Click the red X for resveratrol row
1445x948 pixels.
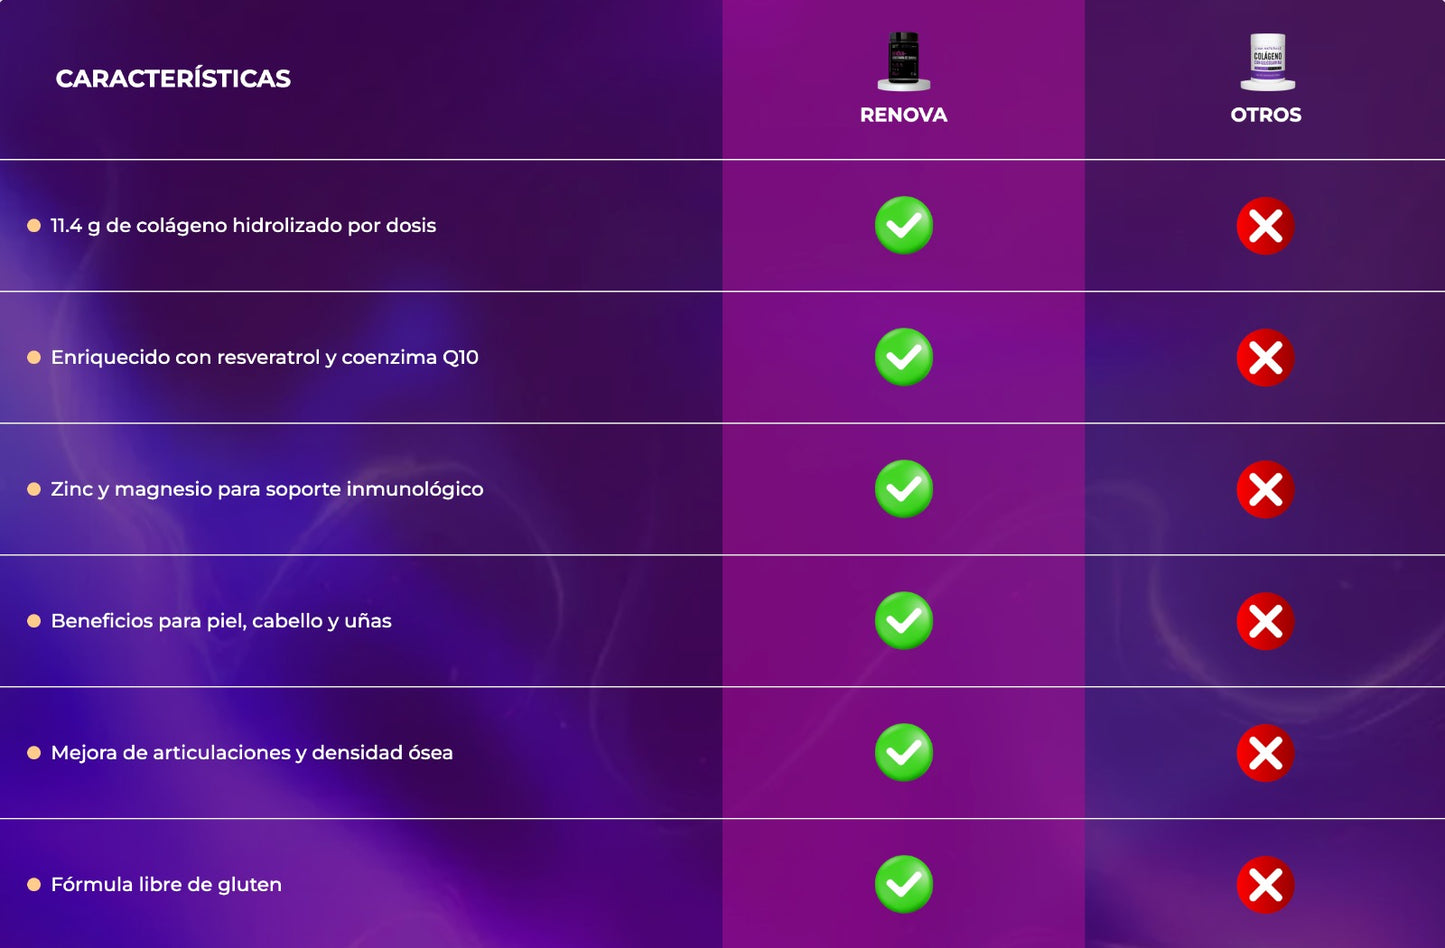[1266, 358]
